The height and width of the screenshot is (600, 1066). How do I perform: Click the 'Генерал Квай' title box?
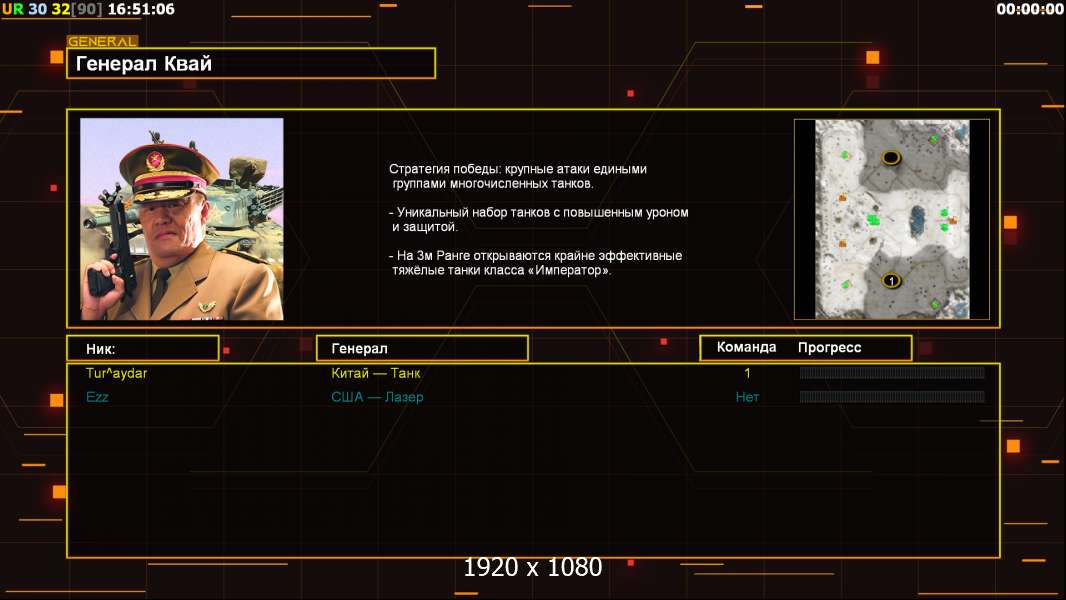tap(251, 63)
